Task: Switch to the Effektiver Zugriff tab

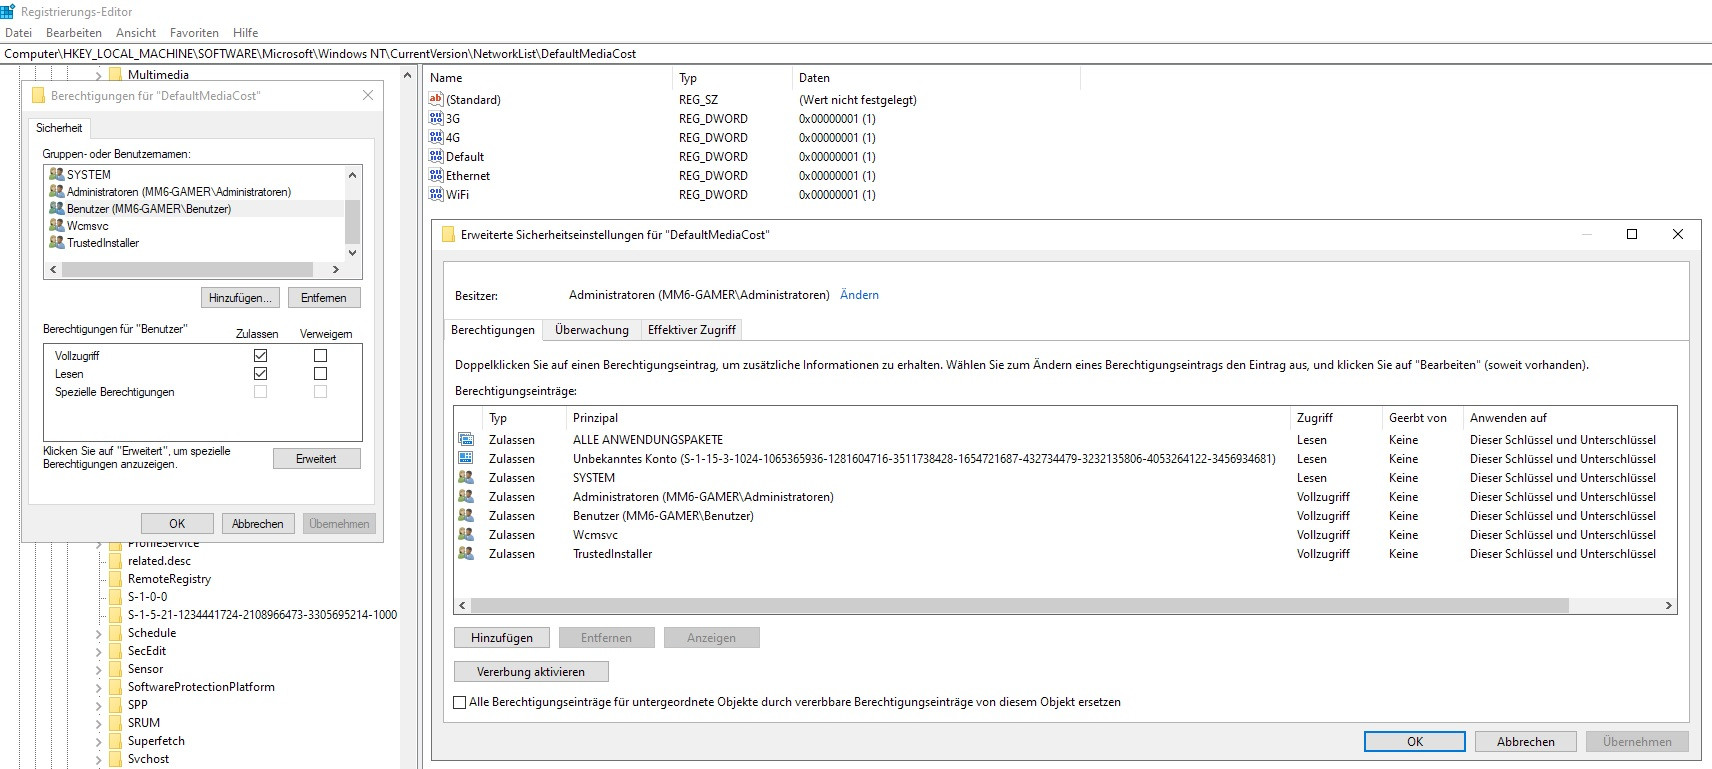Action: tap(691, 329)
